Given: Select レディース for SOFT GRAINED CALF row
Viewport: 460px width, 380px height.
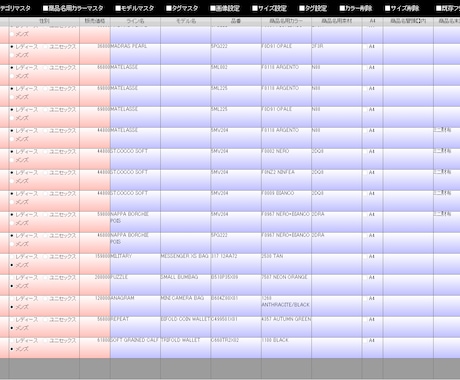Looking at the screenshot, I should click(x=12, y=341).
